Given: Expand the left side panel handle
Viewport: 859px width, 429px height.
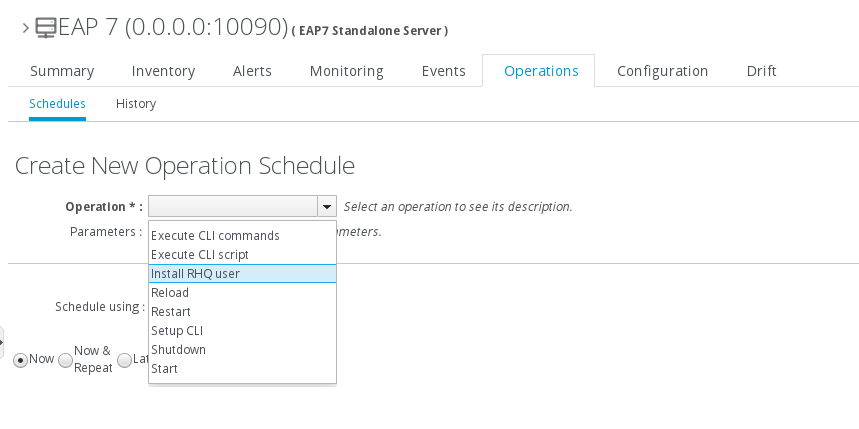Looking at the screenshot, I should click(2, 341).
